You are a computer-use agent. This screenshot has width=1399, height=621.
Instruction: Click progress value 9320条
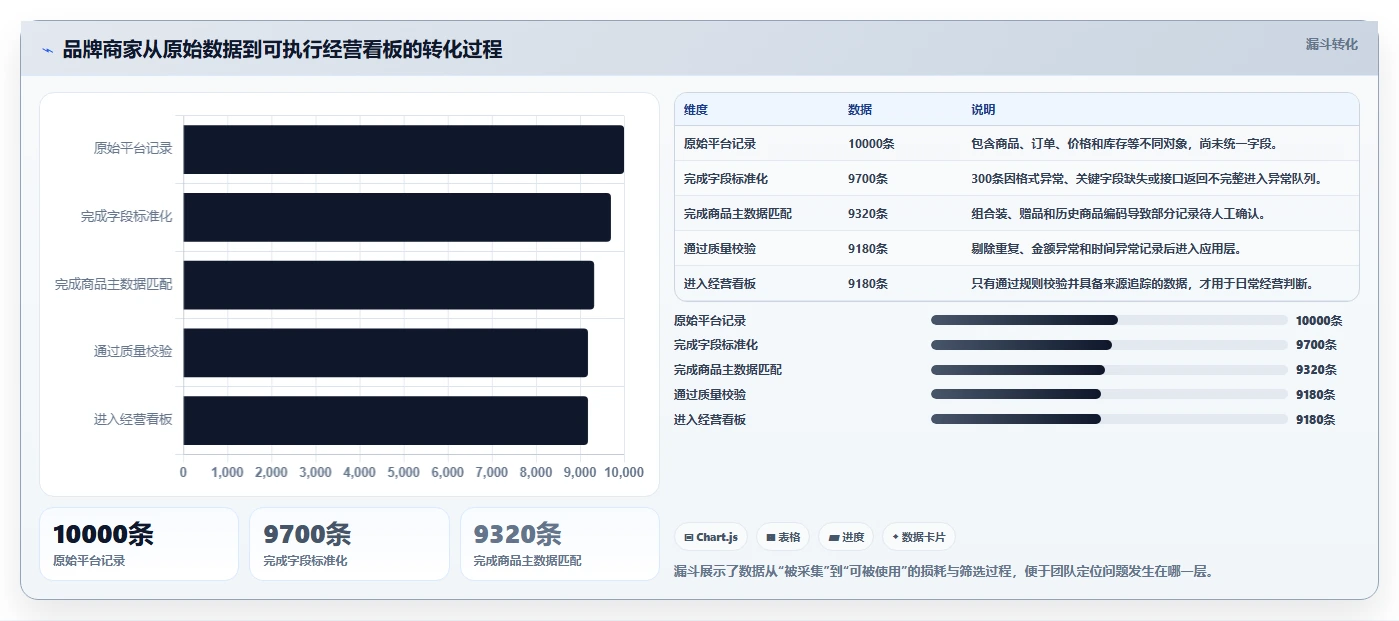point(1316,370)
